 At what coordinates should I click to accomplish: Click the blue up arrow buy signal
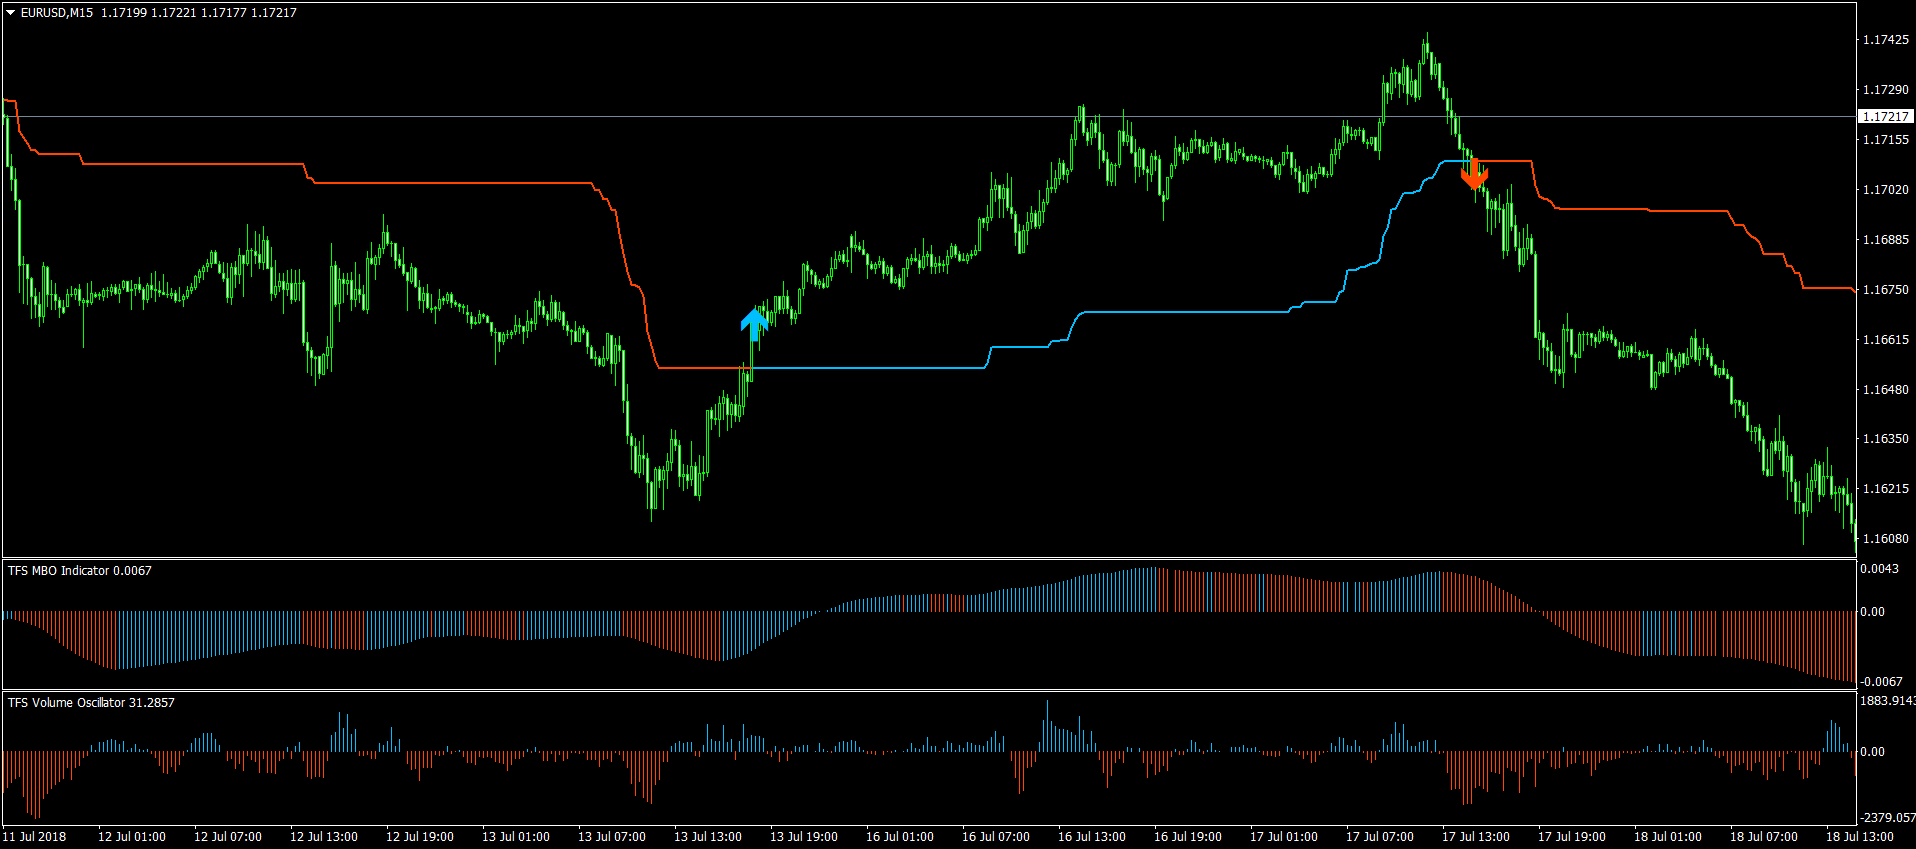[x=754, y=323]
